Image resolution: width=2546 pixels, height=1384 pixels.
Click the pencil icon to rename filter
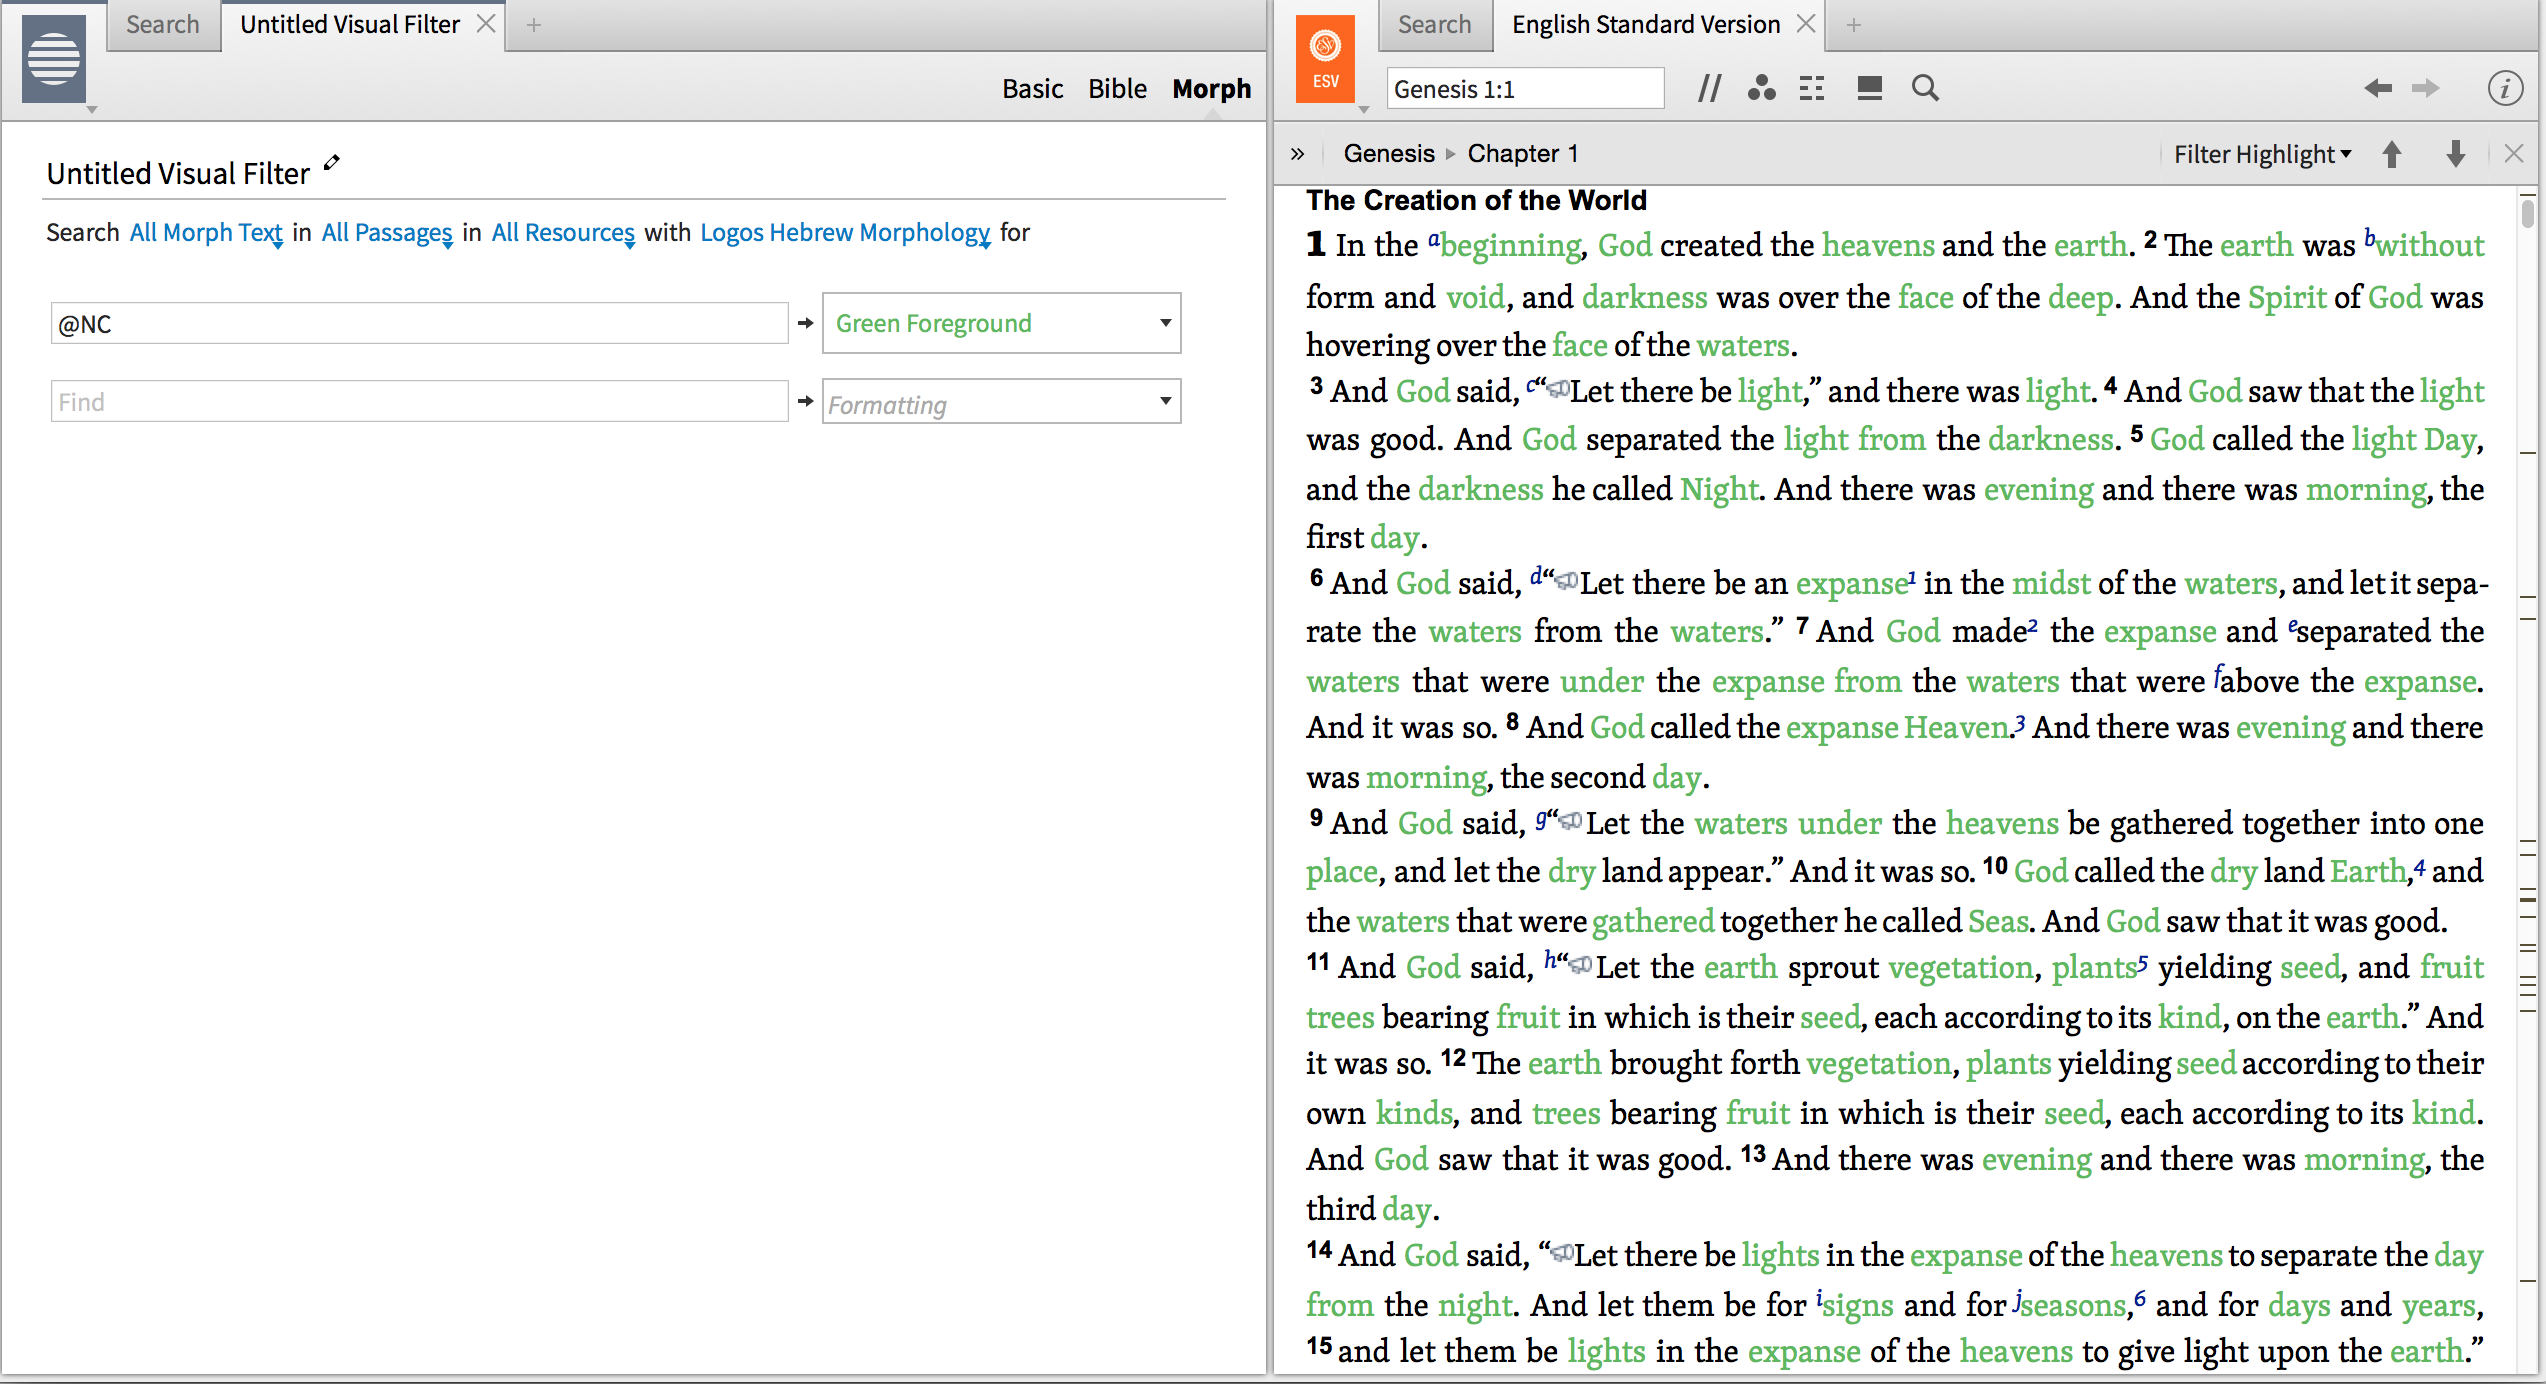pyautogui.click(x=332, y=163)
